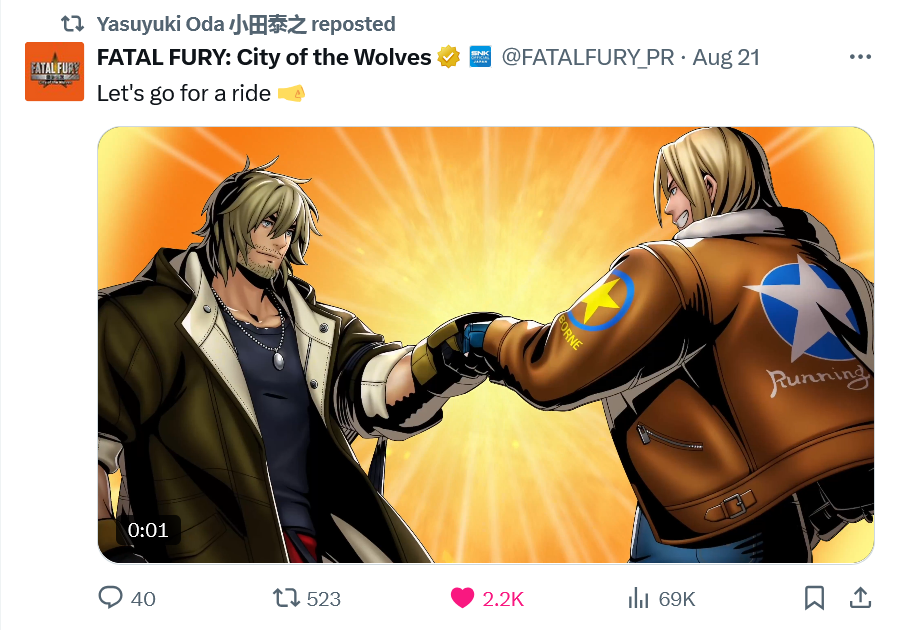Screen dimensions: 898x630
Task: Click the SNK official affiliation badge
Action: coord(480,57)
